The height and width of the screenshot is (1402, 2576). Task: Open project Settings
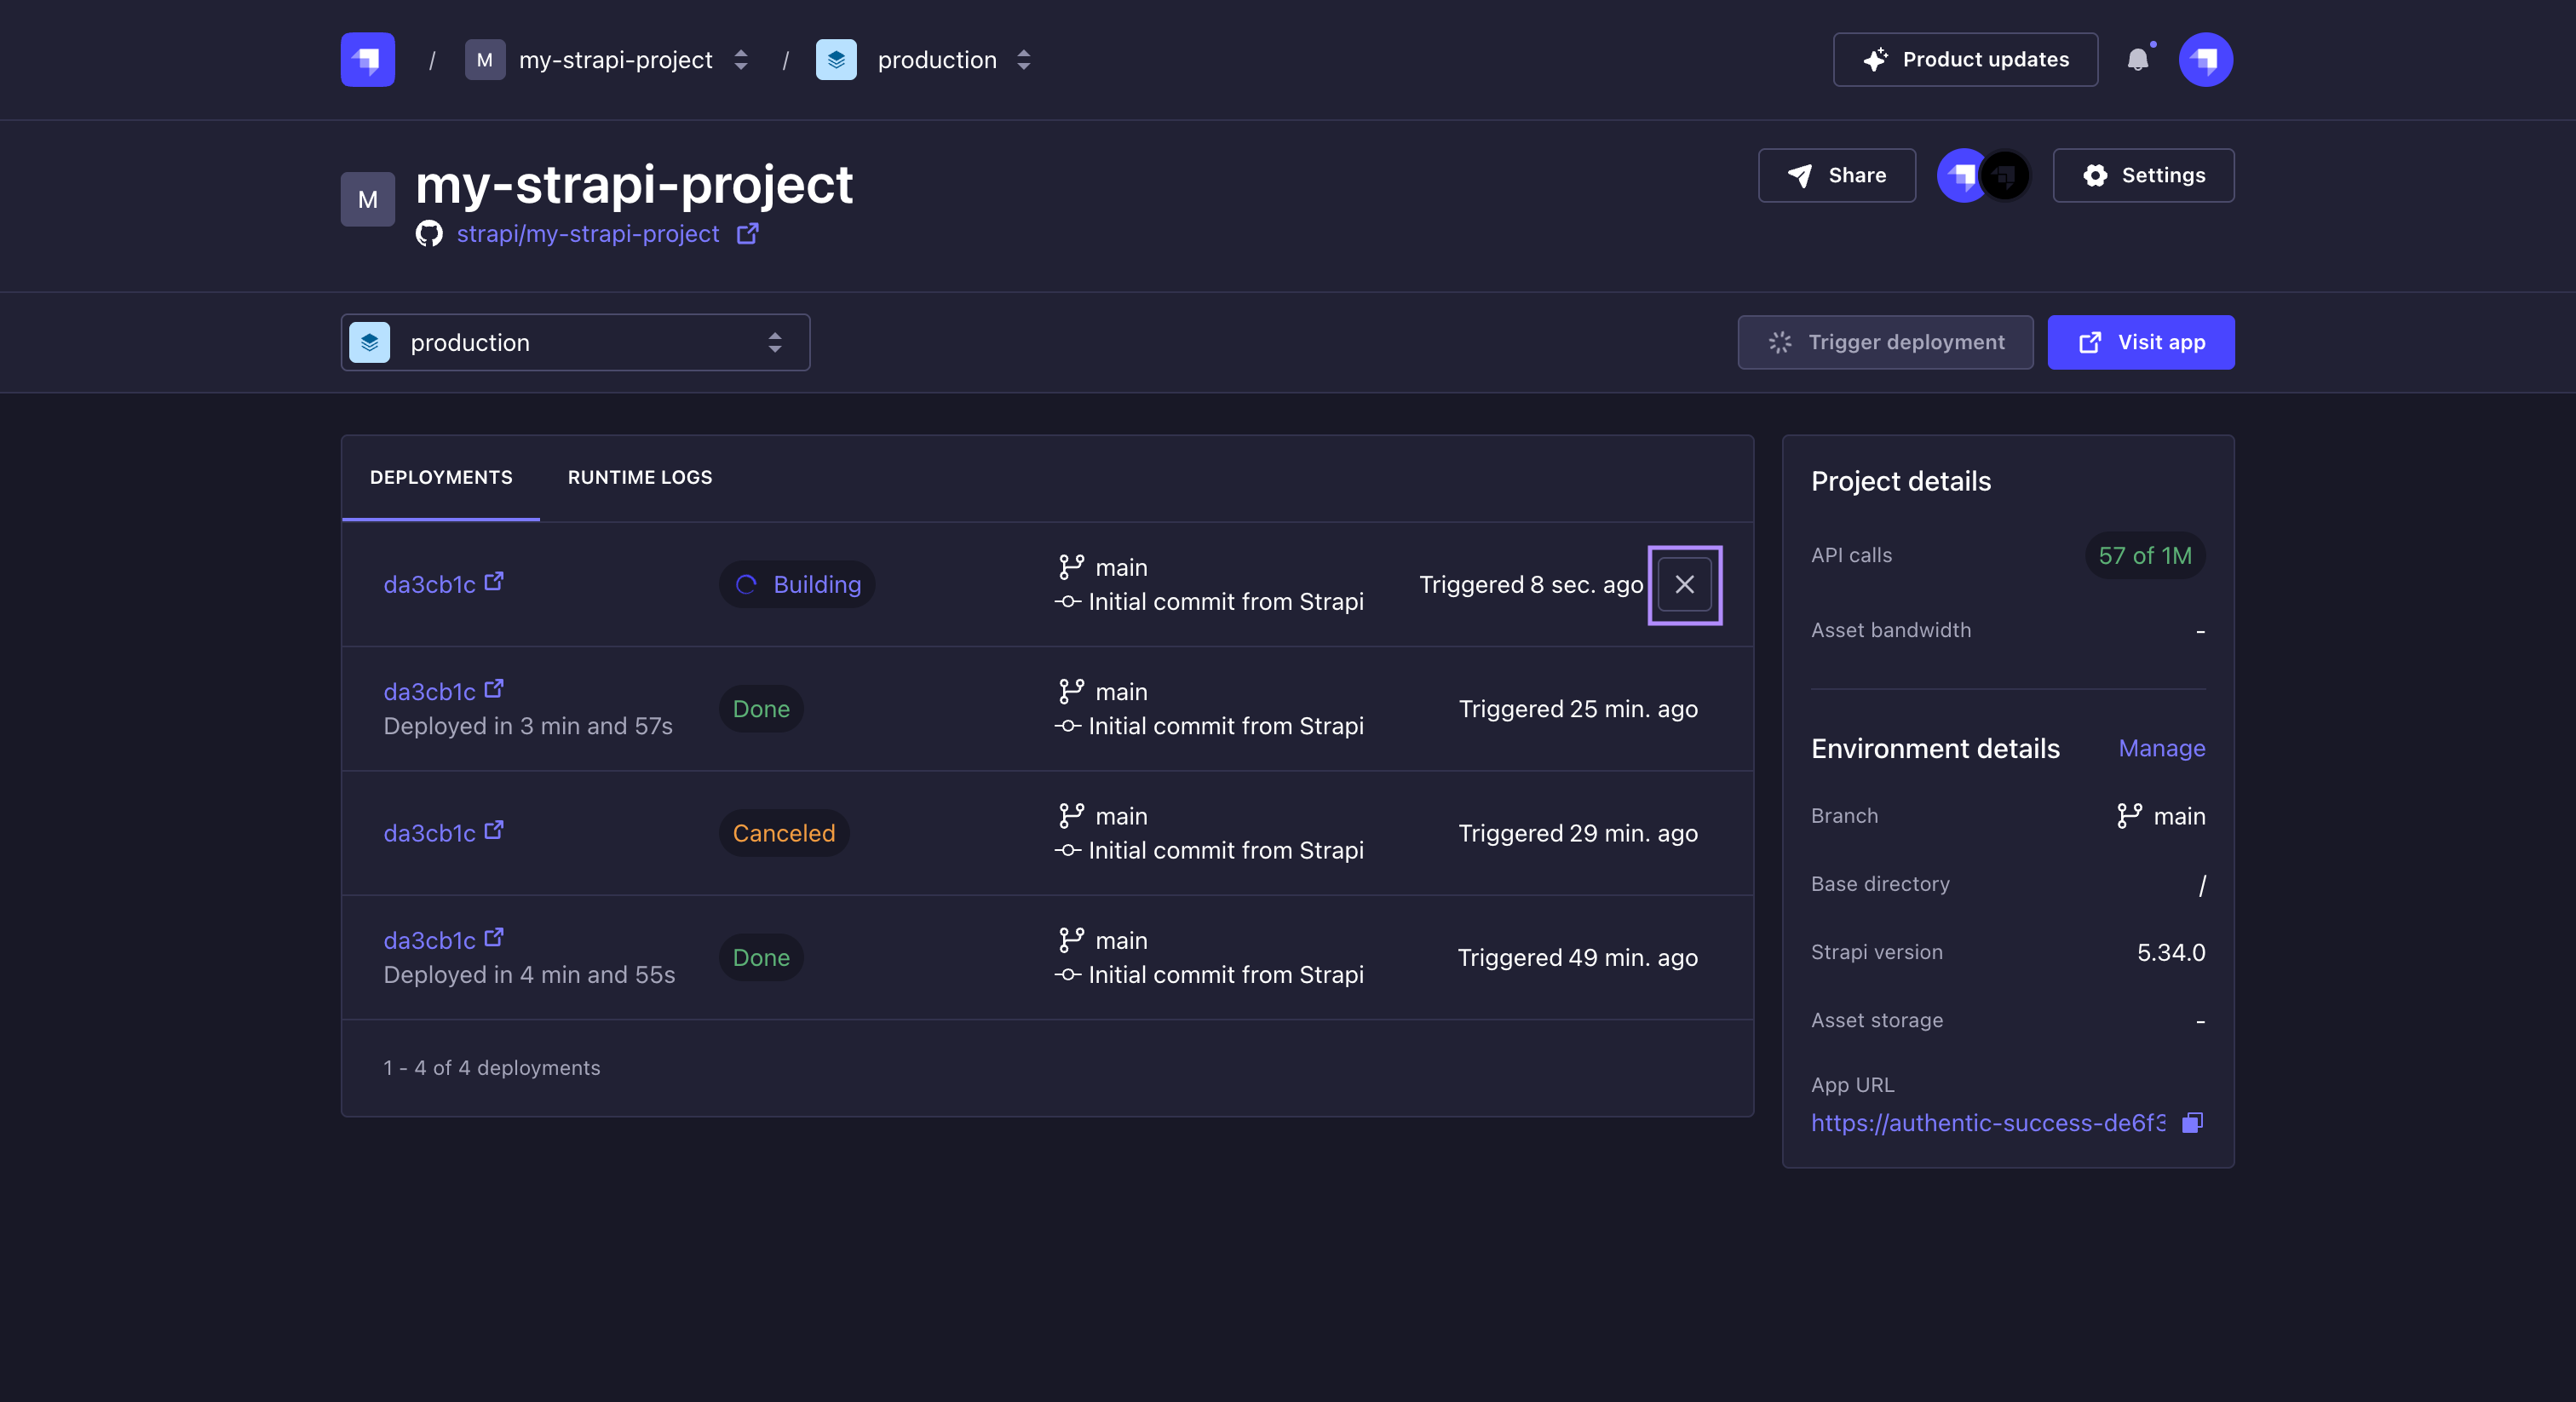(x=2143, y=176)
